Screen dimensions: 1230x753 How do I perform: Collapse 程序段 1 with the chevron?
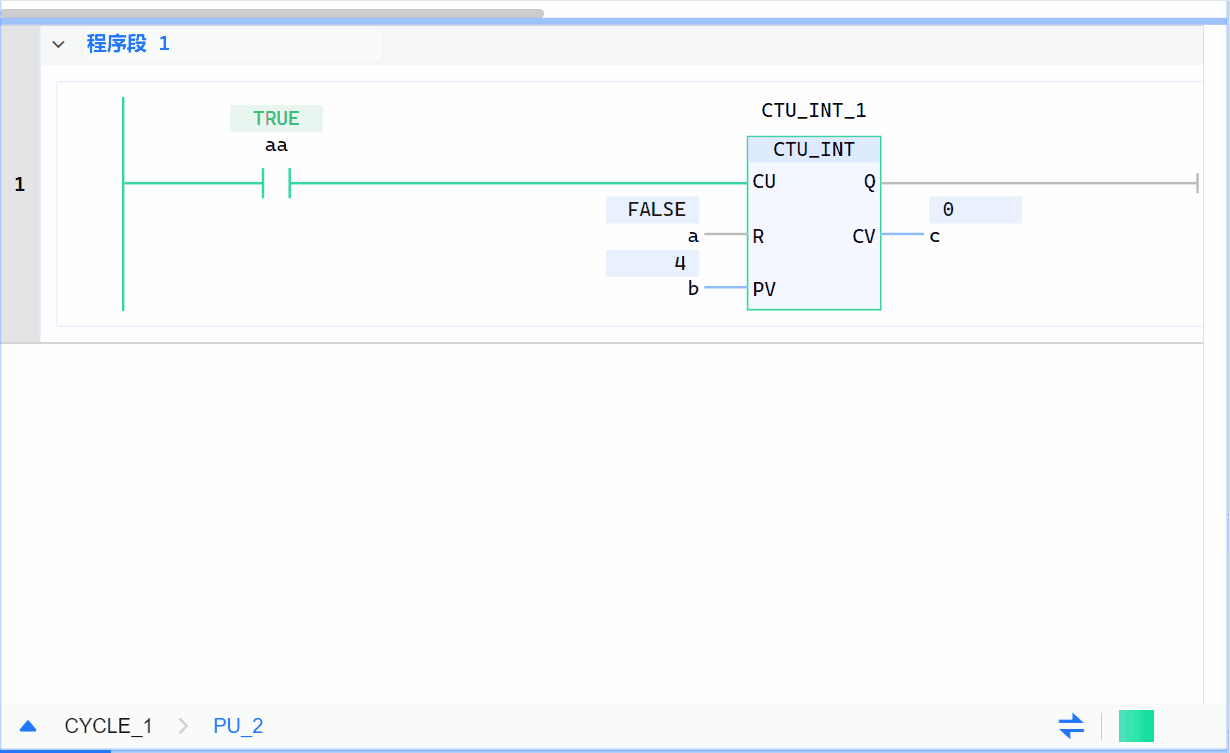coord(58,44)
